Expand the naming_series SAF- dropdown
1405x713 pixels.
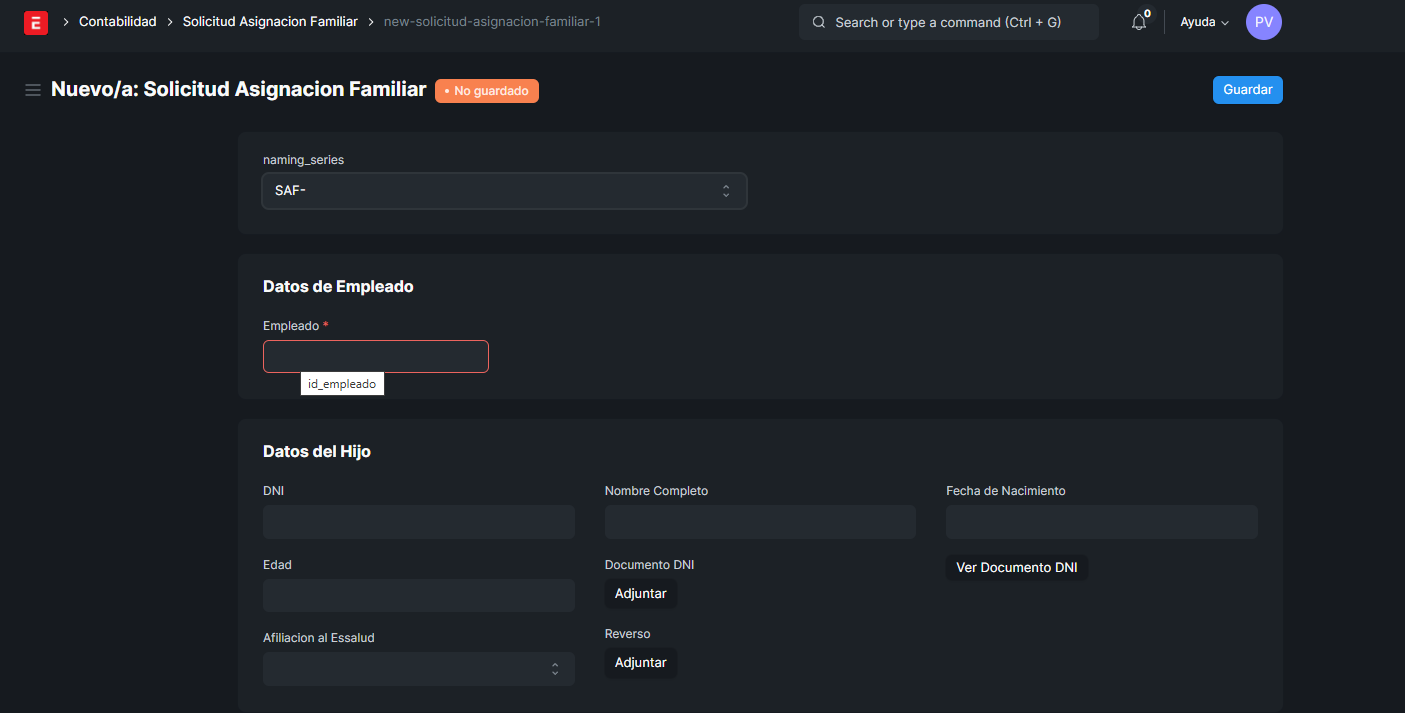click(504, 191)
